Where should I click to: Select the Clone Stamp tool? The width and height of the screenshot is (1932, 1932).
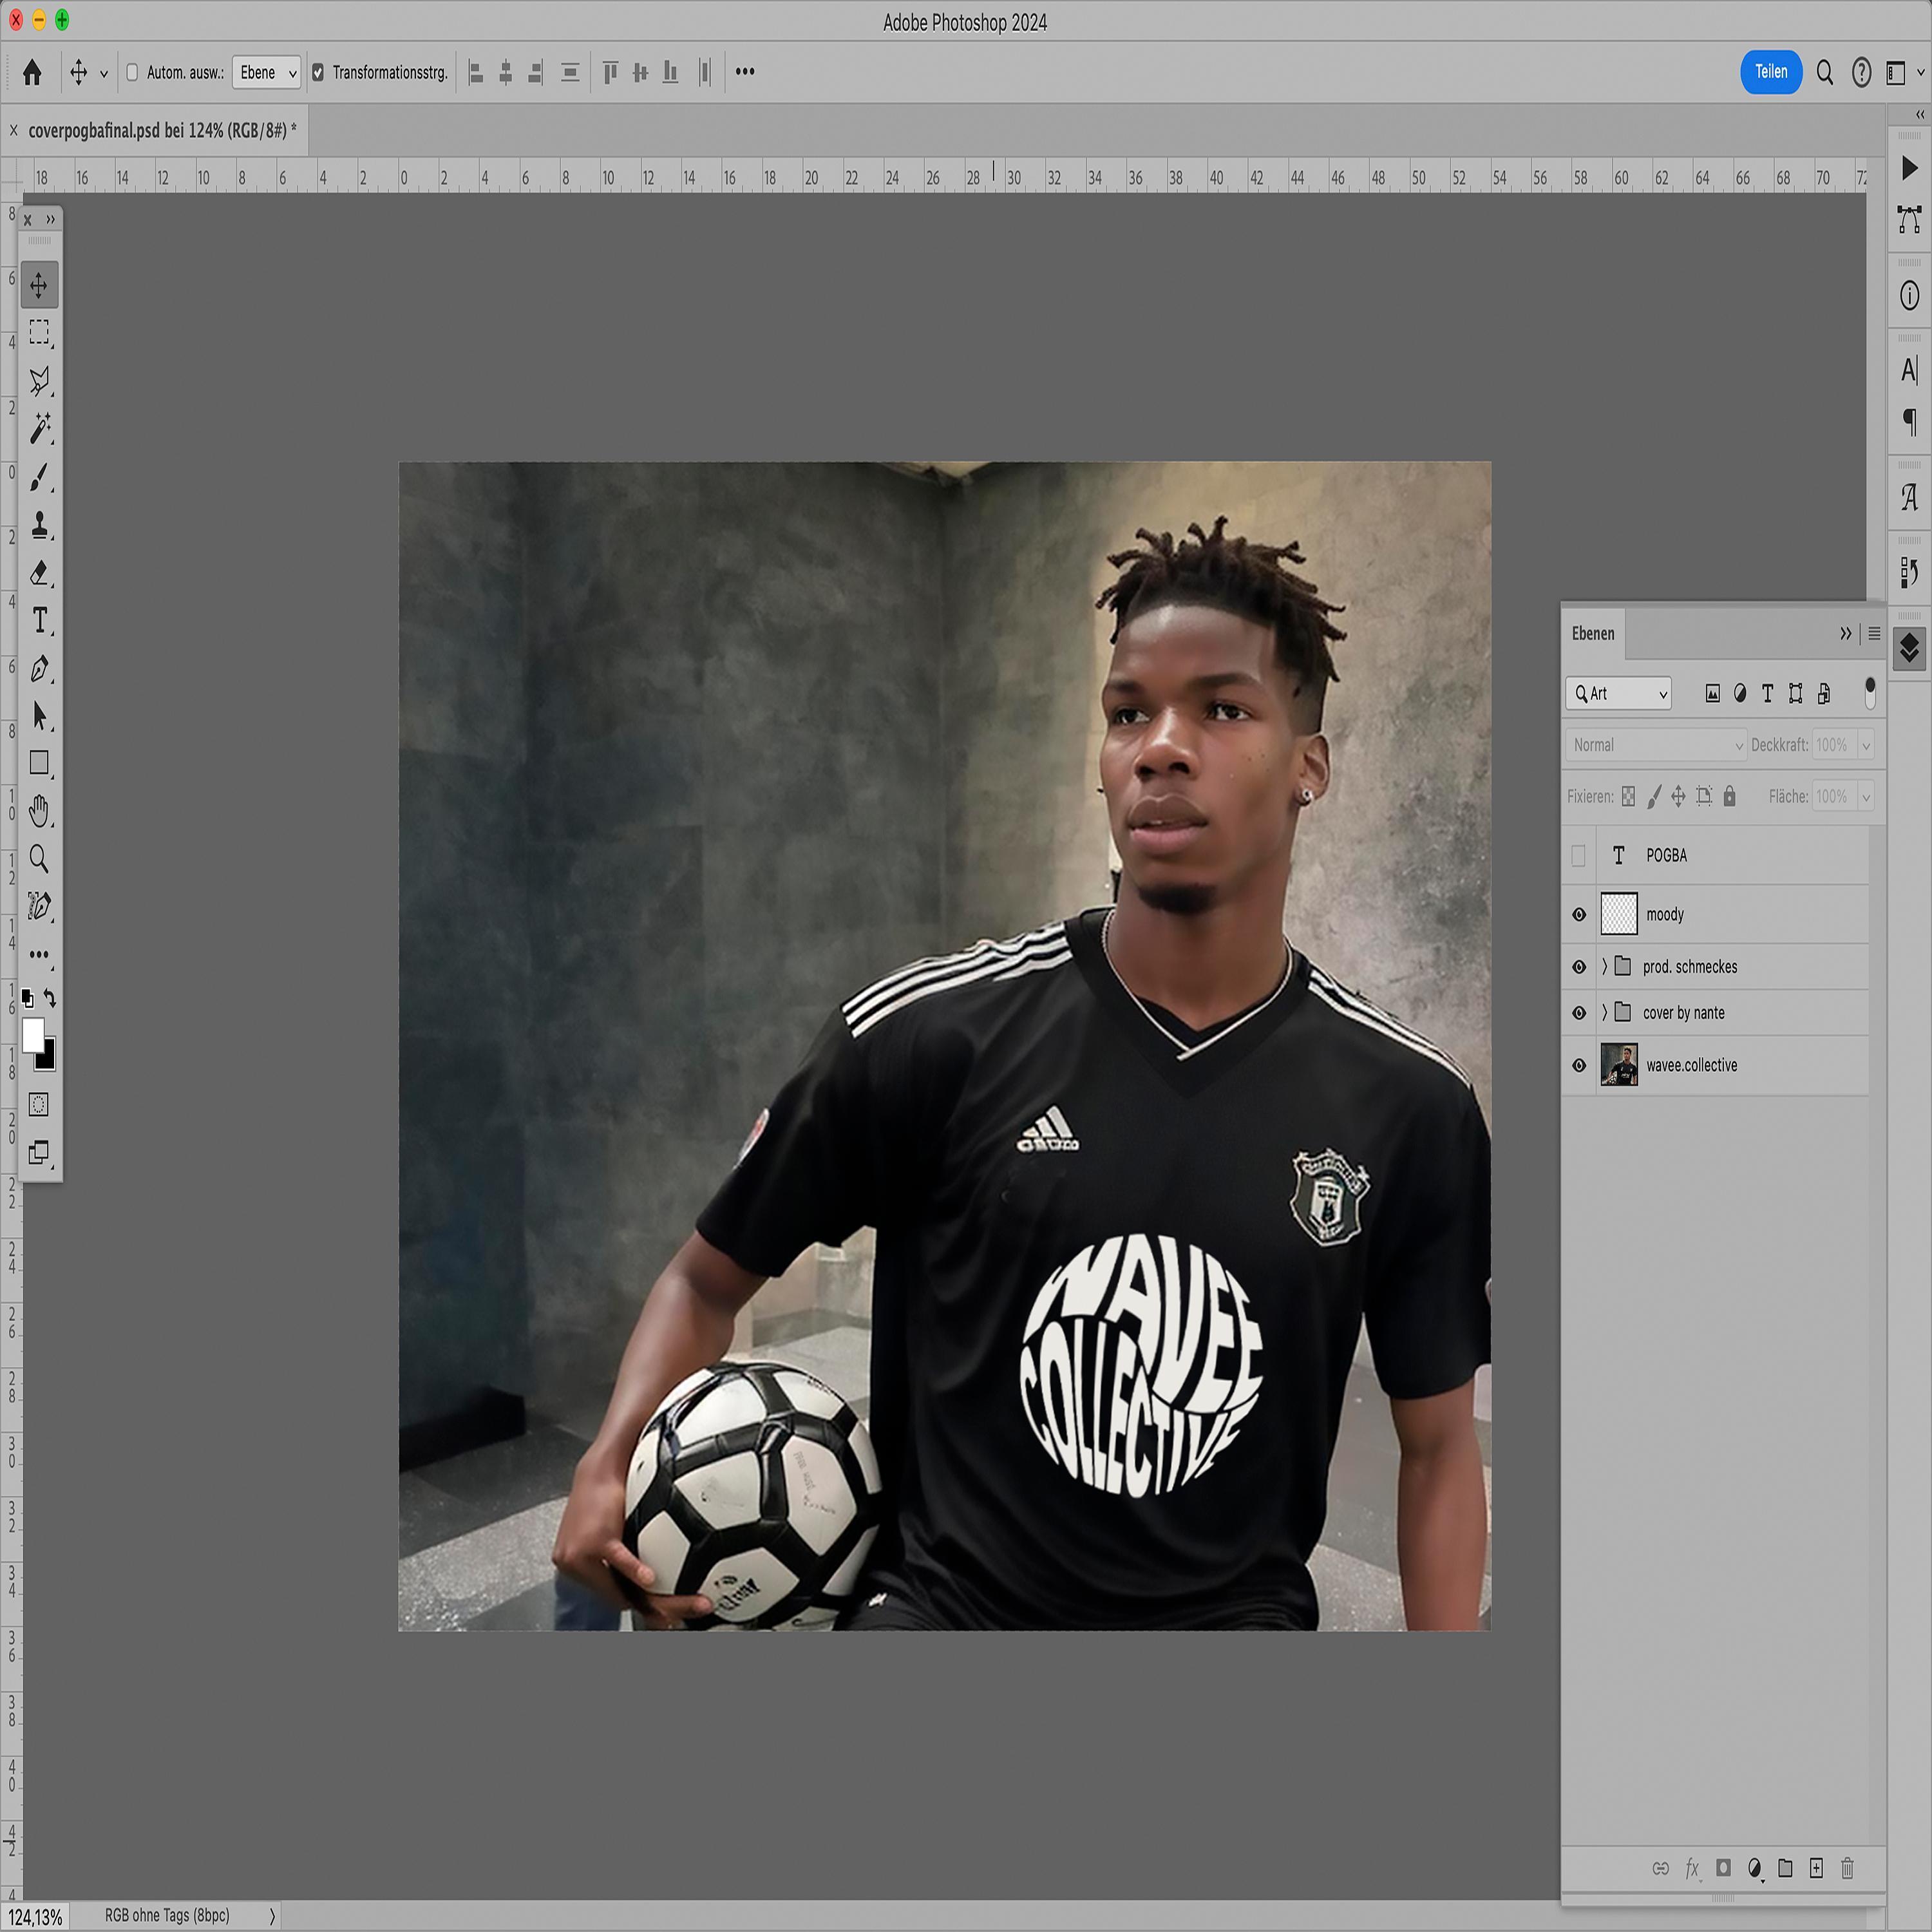tap(40, 525)
